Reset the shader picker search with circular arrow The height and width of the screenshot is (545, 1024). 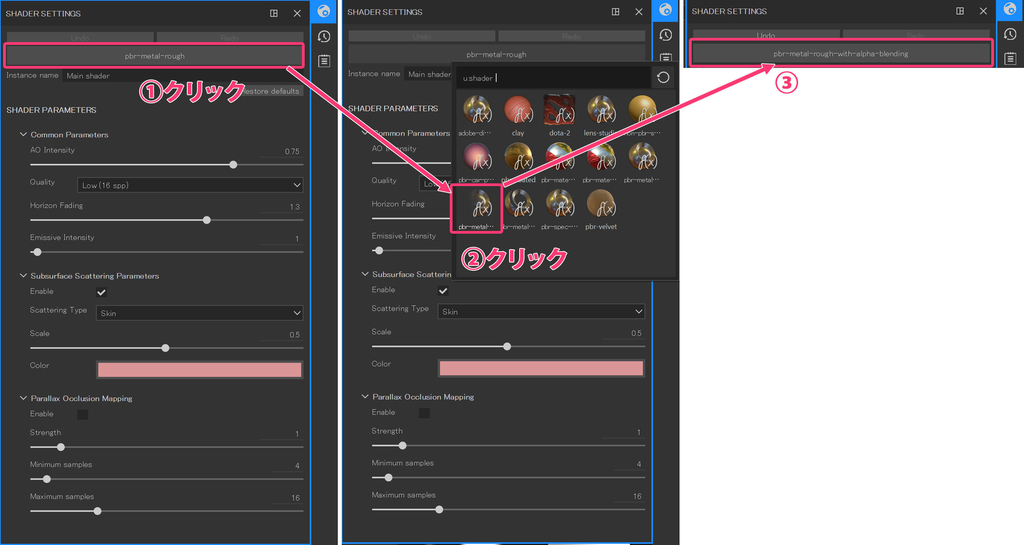(663, 78)
